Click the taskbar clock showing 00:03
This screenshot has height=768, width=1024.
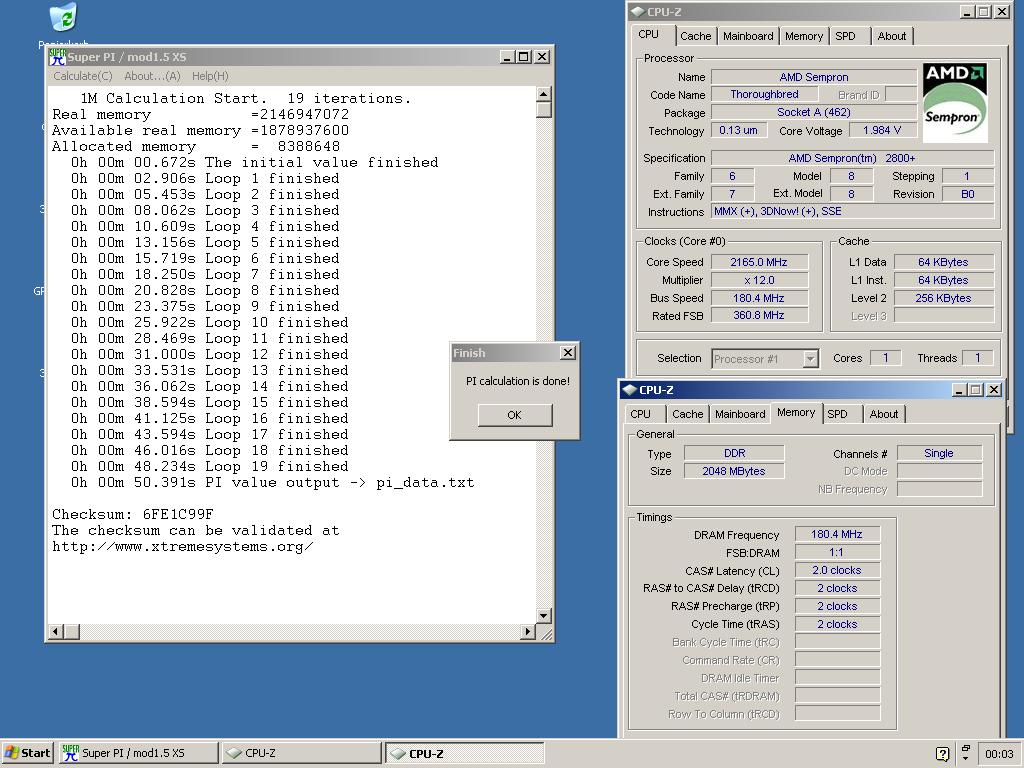click(999, 754)
